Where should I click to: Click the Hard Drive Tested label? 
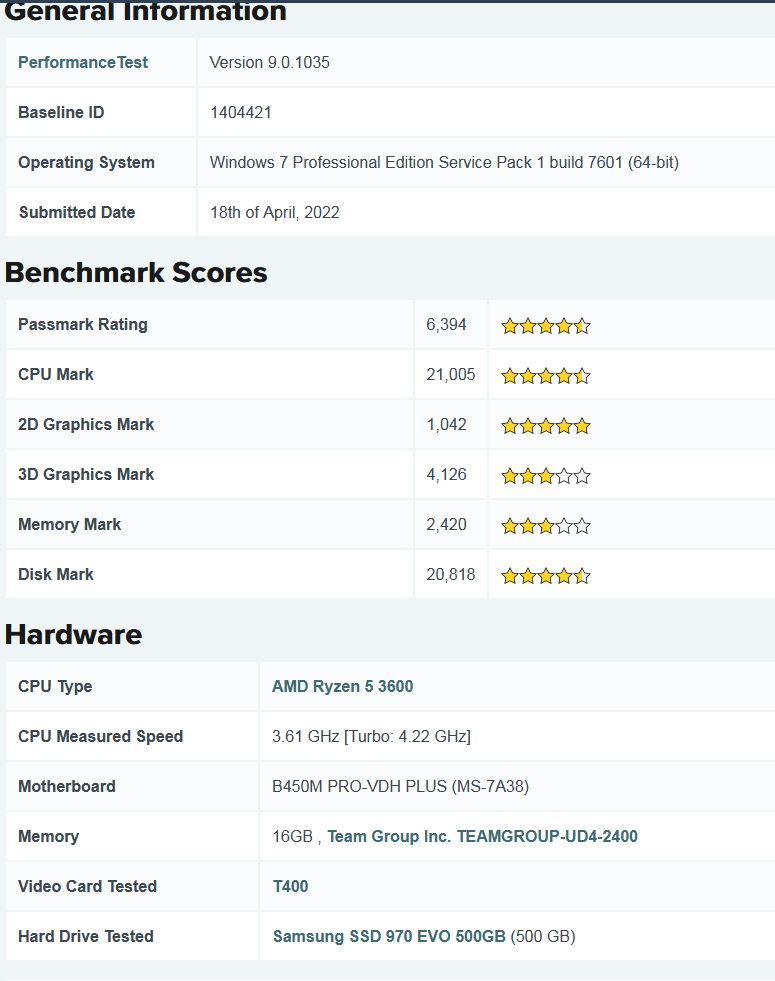click(86, 937)
